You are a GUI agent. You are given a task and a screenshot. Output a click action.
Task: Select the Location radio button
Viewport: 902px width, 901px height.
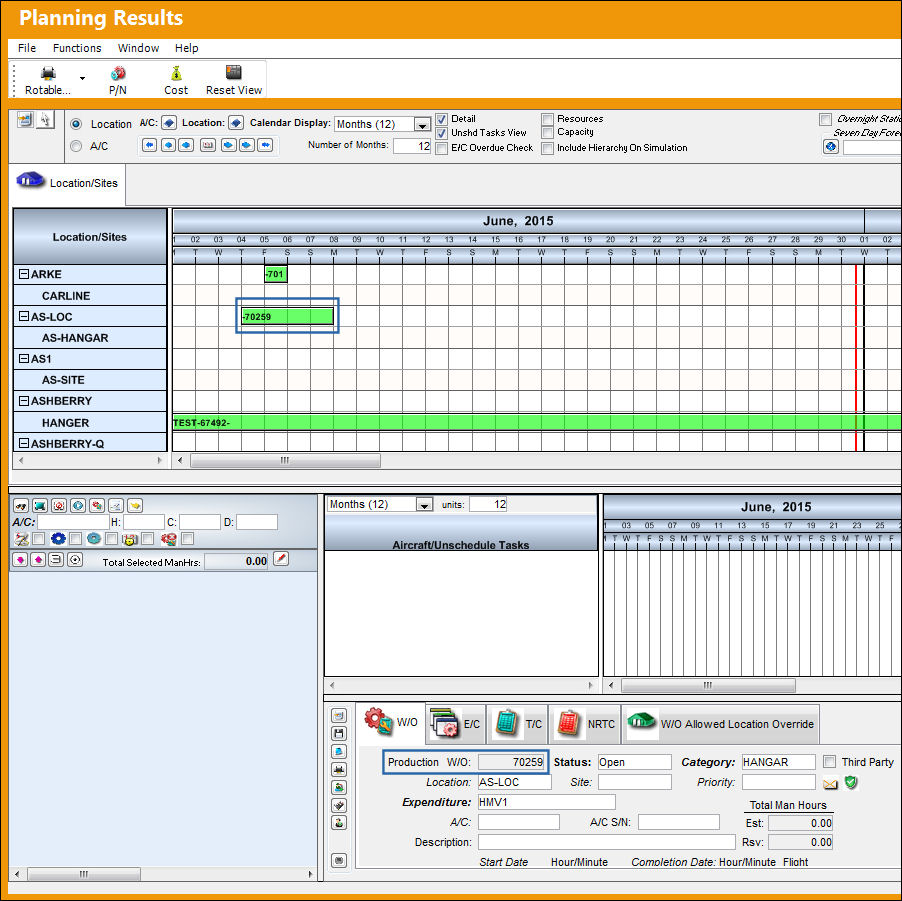click(76, 124)
